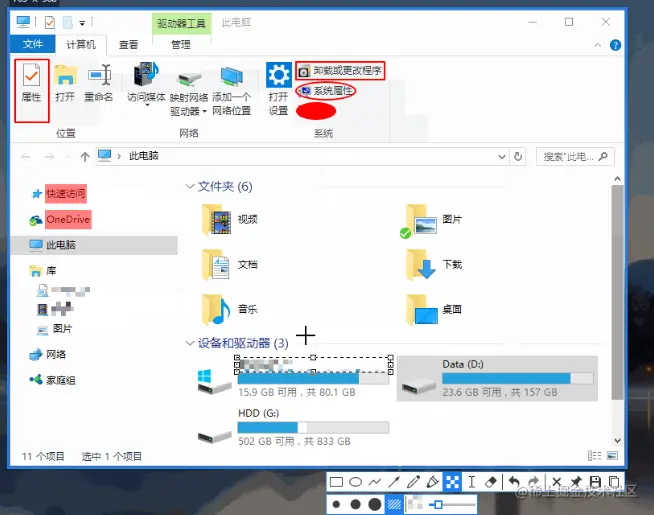The height and width of the screenshot is (515, 654).
Task: Select the rectangle shape tool
Action: coord(336,482)
